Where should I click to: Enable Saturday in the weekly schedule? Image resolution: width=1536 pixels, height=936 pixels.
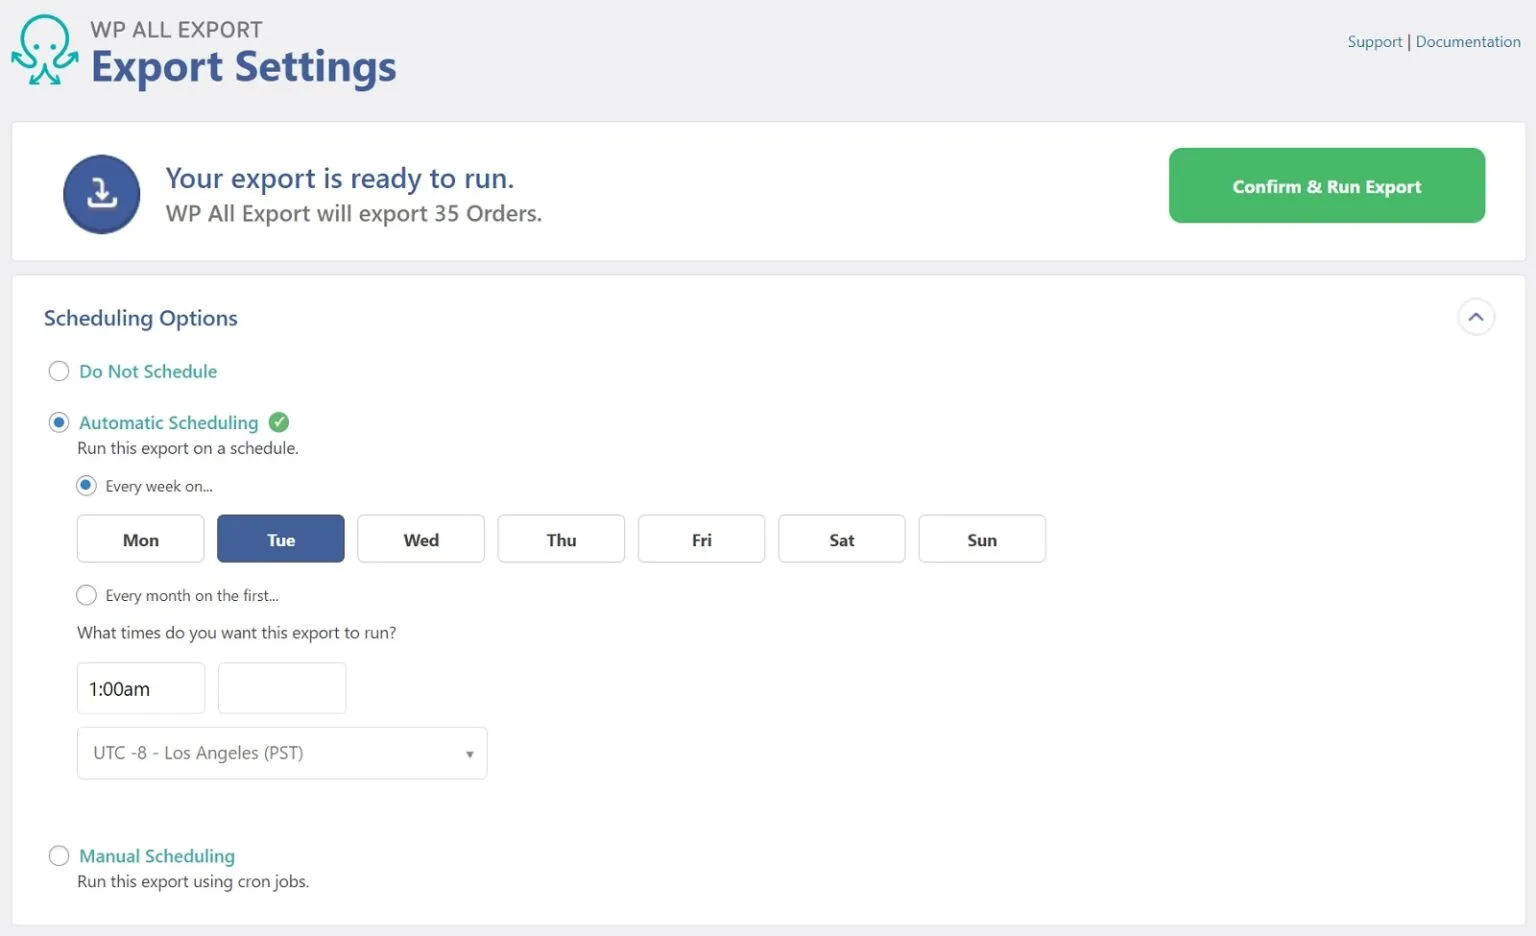tap(841, 538)
